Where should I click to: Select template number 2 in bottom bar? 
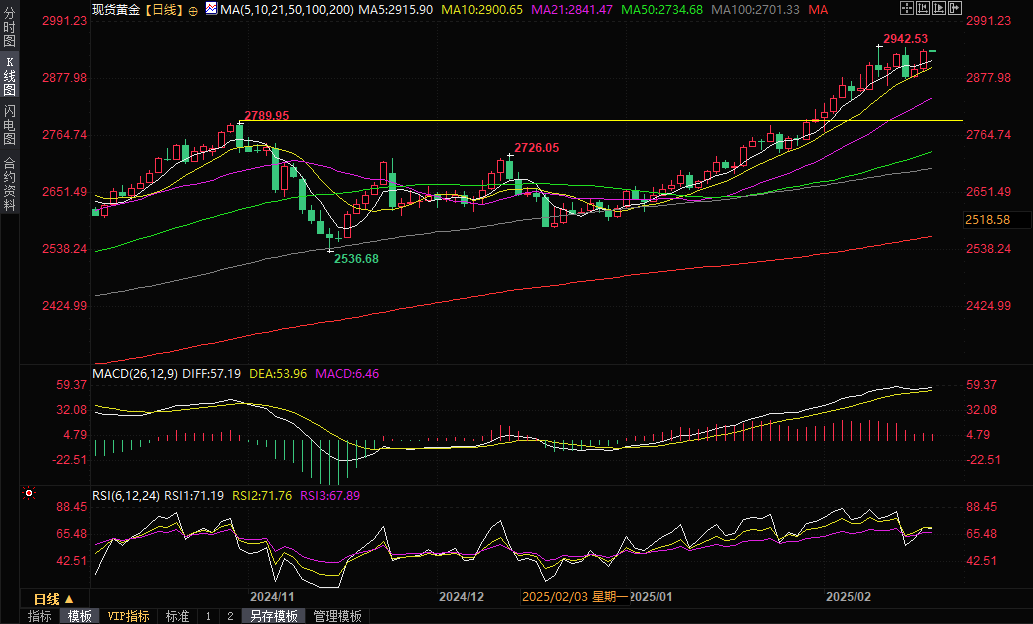click(x=230, y=616)
